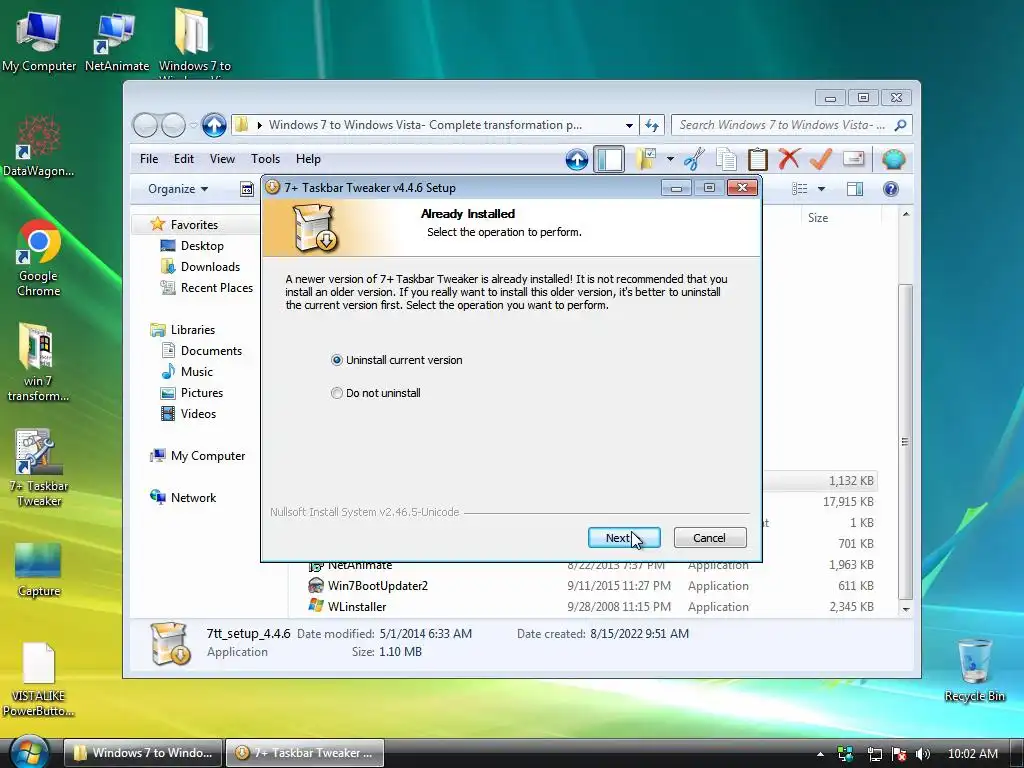1024x768 pixels.
Task: Click scrollbar down arrow in file list
Action: tap(905, 609)
